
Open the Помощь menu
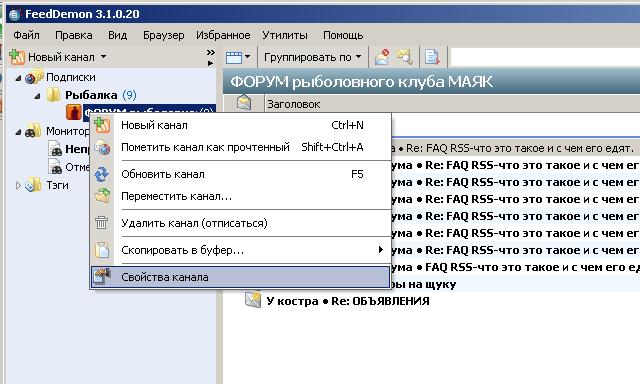point(343,35)
